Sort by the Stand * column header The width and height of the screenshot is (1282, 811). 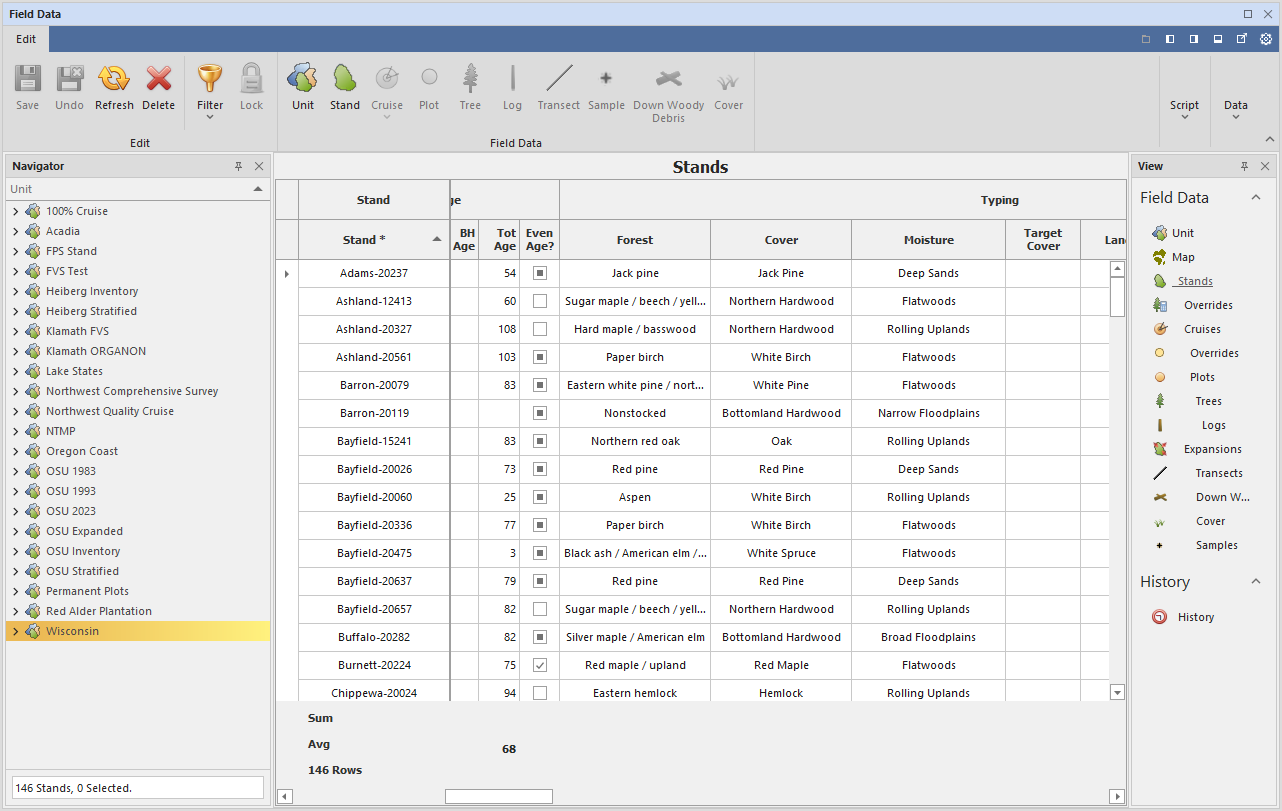click(374, 240)
